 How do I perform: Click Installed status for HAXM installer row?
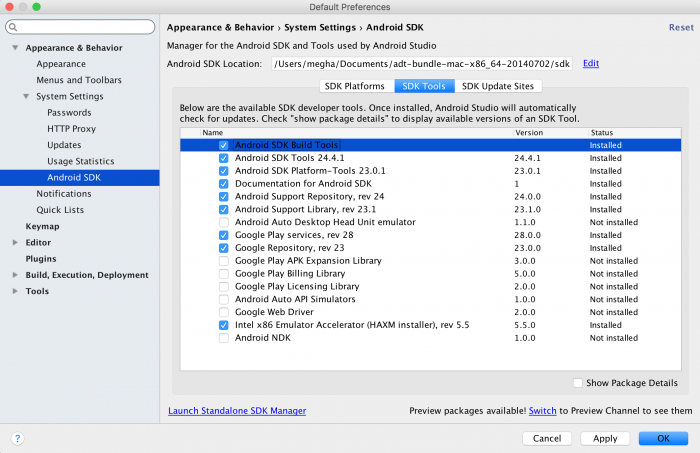tap(606, 325)
